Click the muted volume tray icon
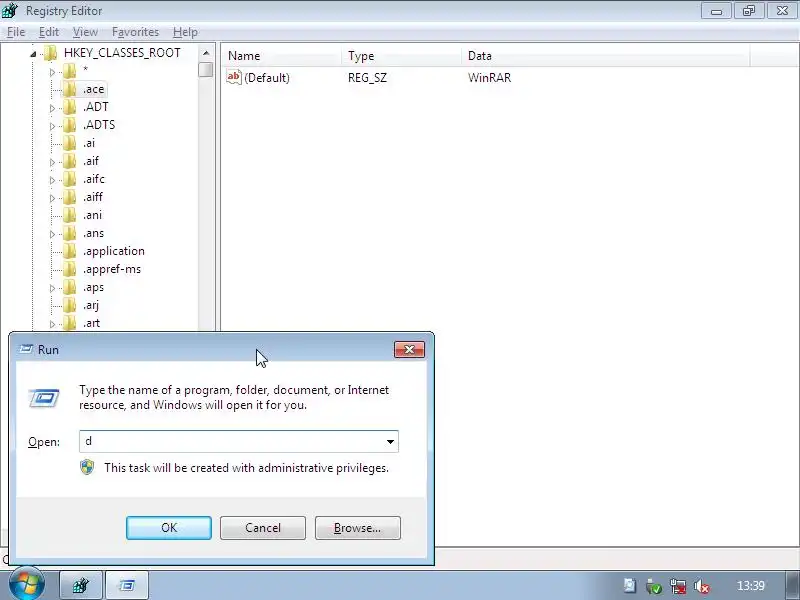Screen dimensions: 800x600 [x=702, y=586]
